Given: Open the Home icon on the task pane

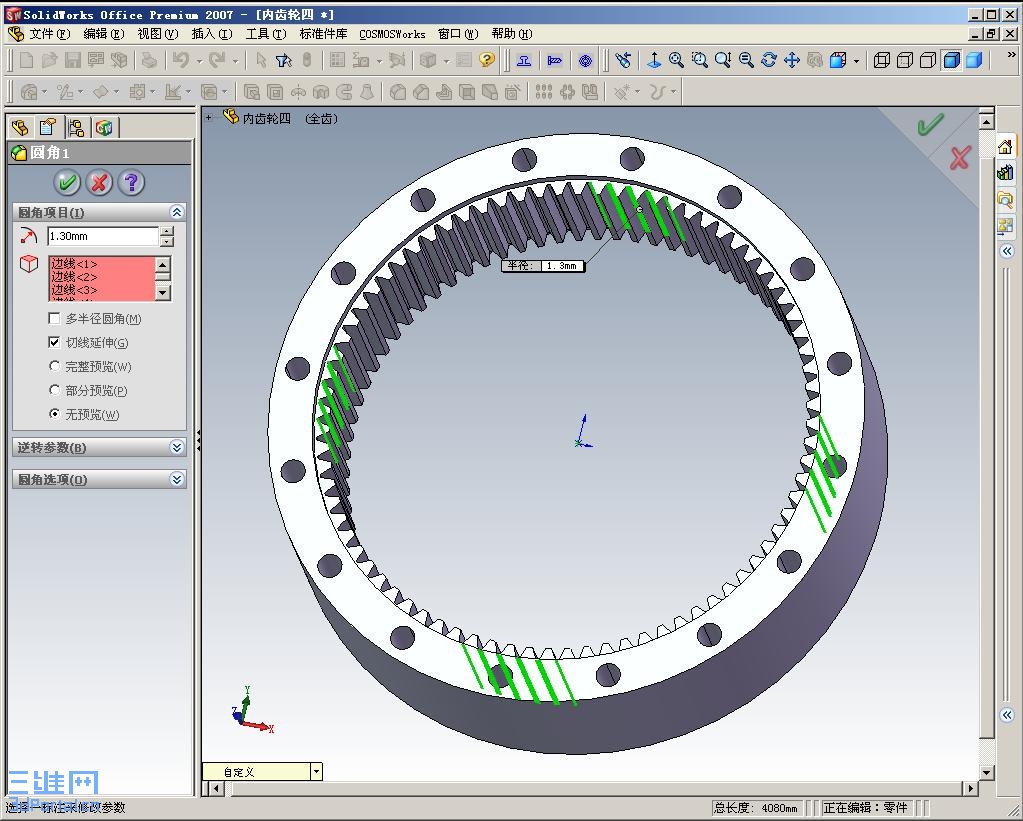Looking at the screenshot, I should click(1005, 147).
